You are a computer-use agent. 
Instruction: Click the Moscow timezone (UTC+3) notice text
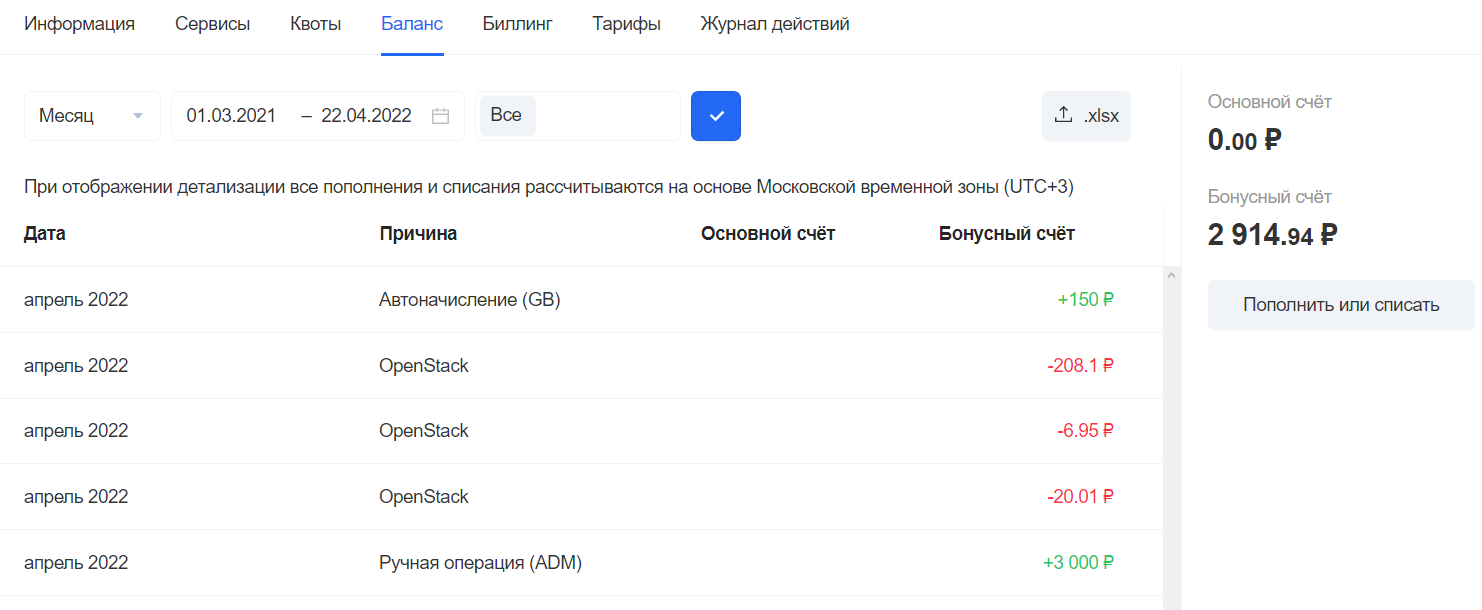[549, 187]
